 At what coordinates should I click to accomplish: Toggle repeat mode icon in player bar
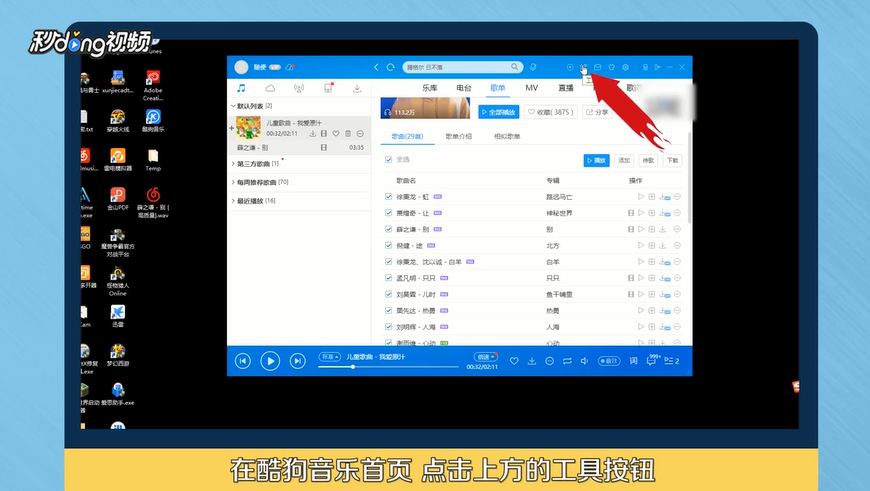pyautogui.click(x=567, y=361)
